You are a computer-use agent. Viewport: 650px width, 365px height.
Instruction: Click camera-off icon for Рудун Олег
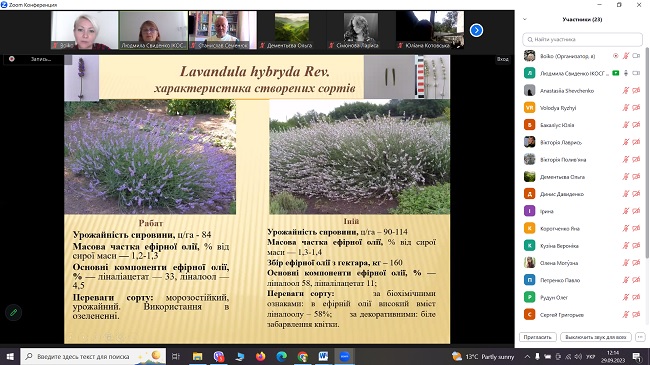pos(636,297)
